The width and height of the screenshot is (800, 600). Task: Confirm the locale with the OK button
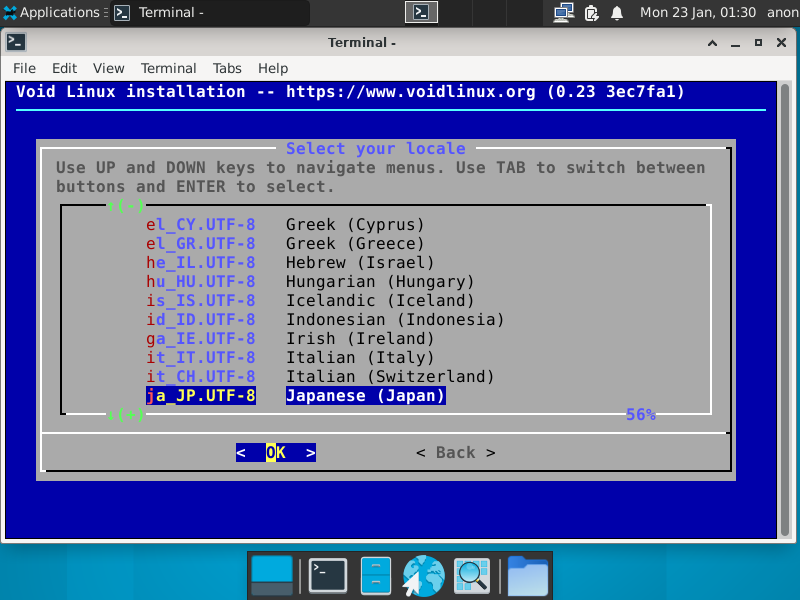[276, 453]
